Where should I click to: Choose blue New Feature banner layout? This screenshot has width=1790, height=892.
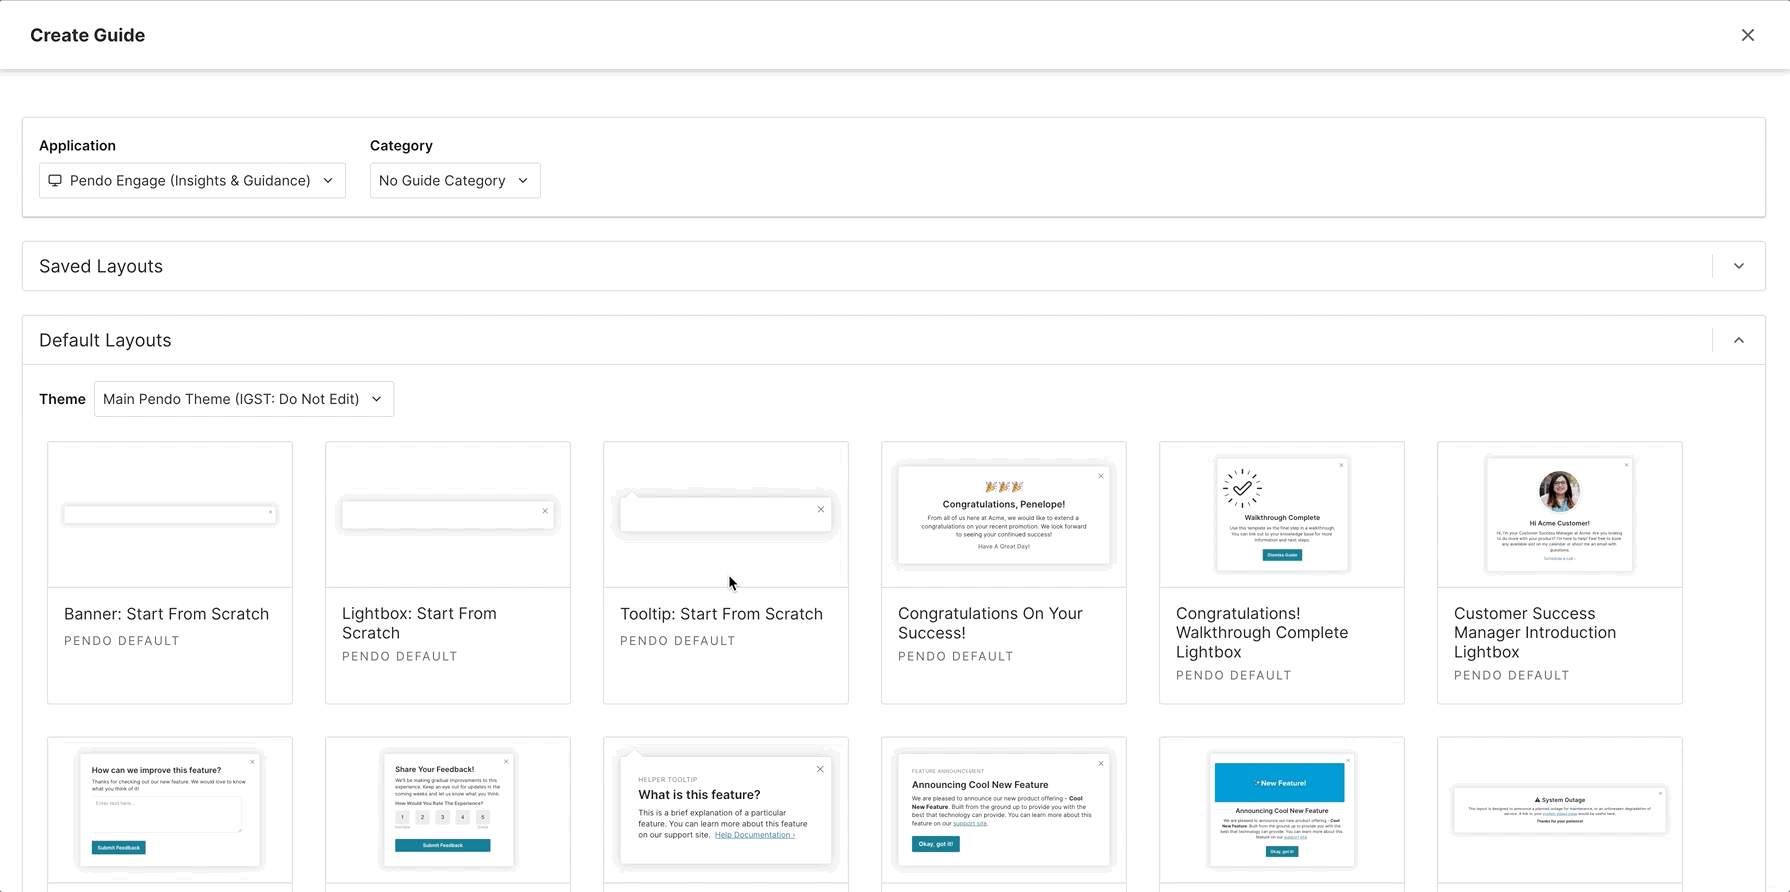[1282, 810]
